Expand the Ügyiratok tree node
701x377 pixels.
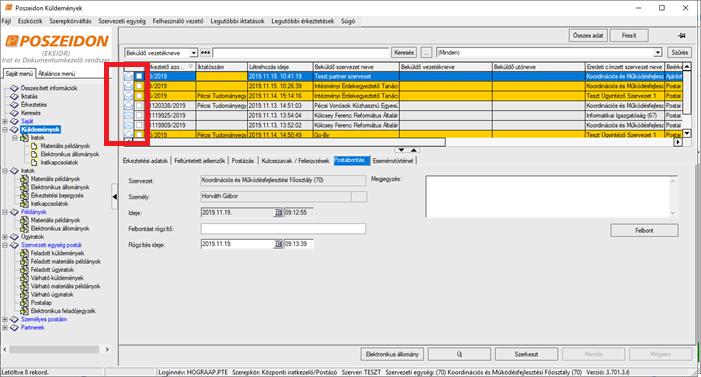click(x=5, y=237)
